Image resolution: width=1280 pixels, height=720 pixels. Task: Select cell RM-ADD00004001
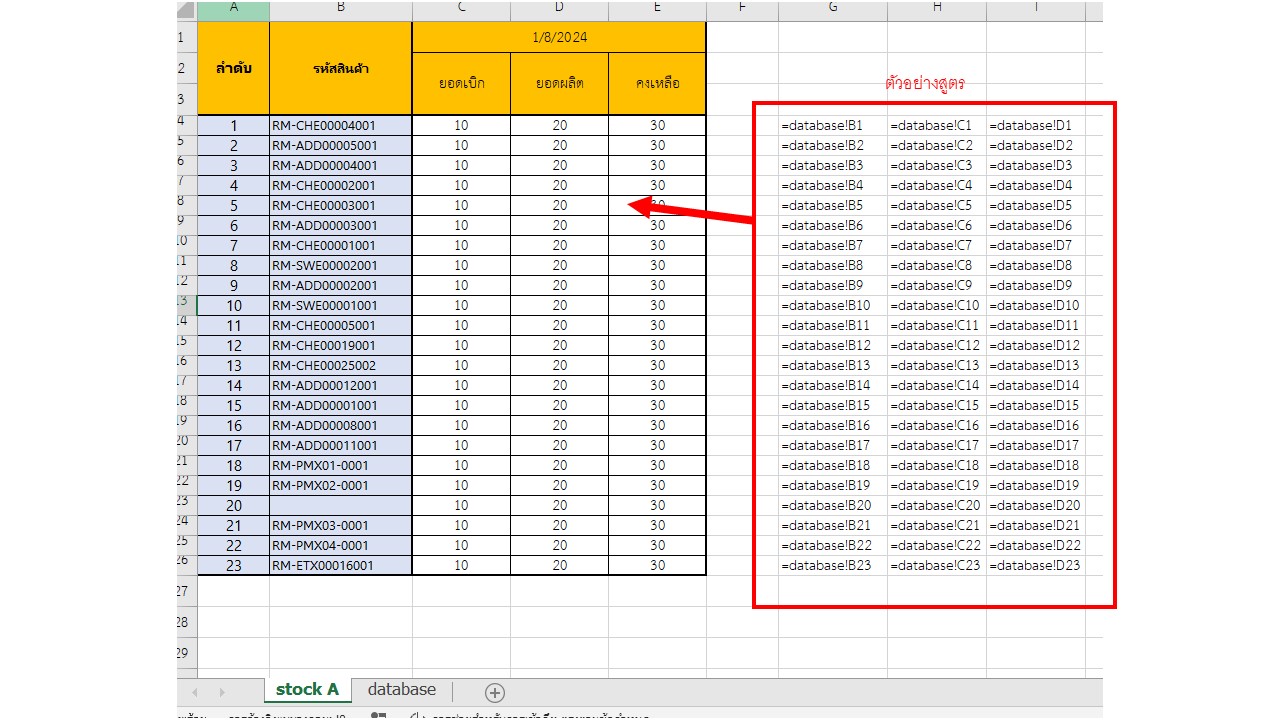pyautogui.click(x=341, y=166)
